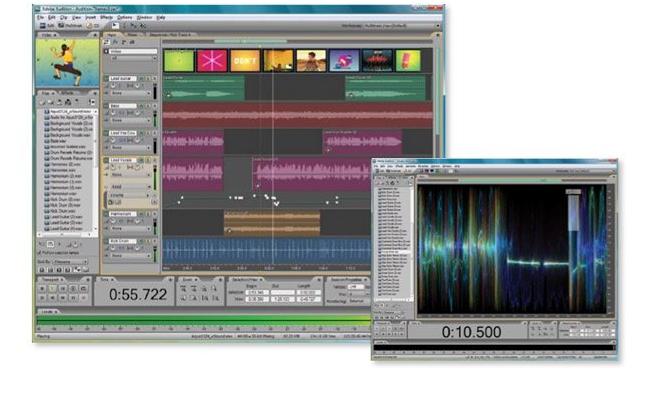
Task: Open Lead Vox Dbl track None dropdown
Action: [131, 147]
